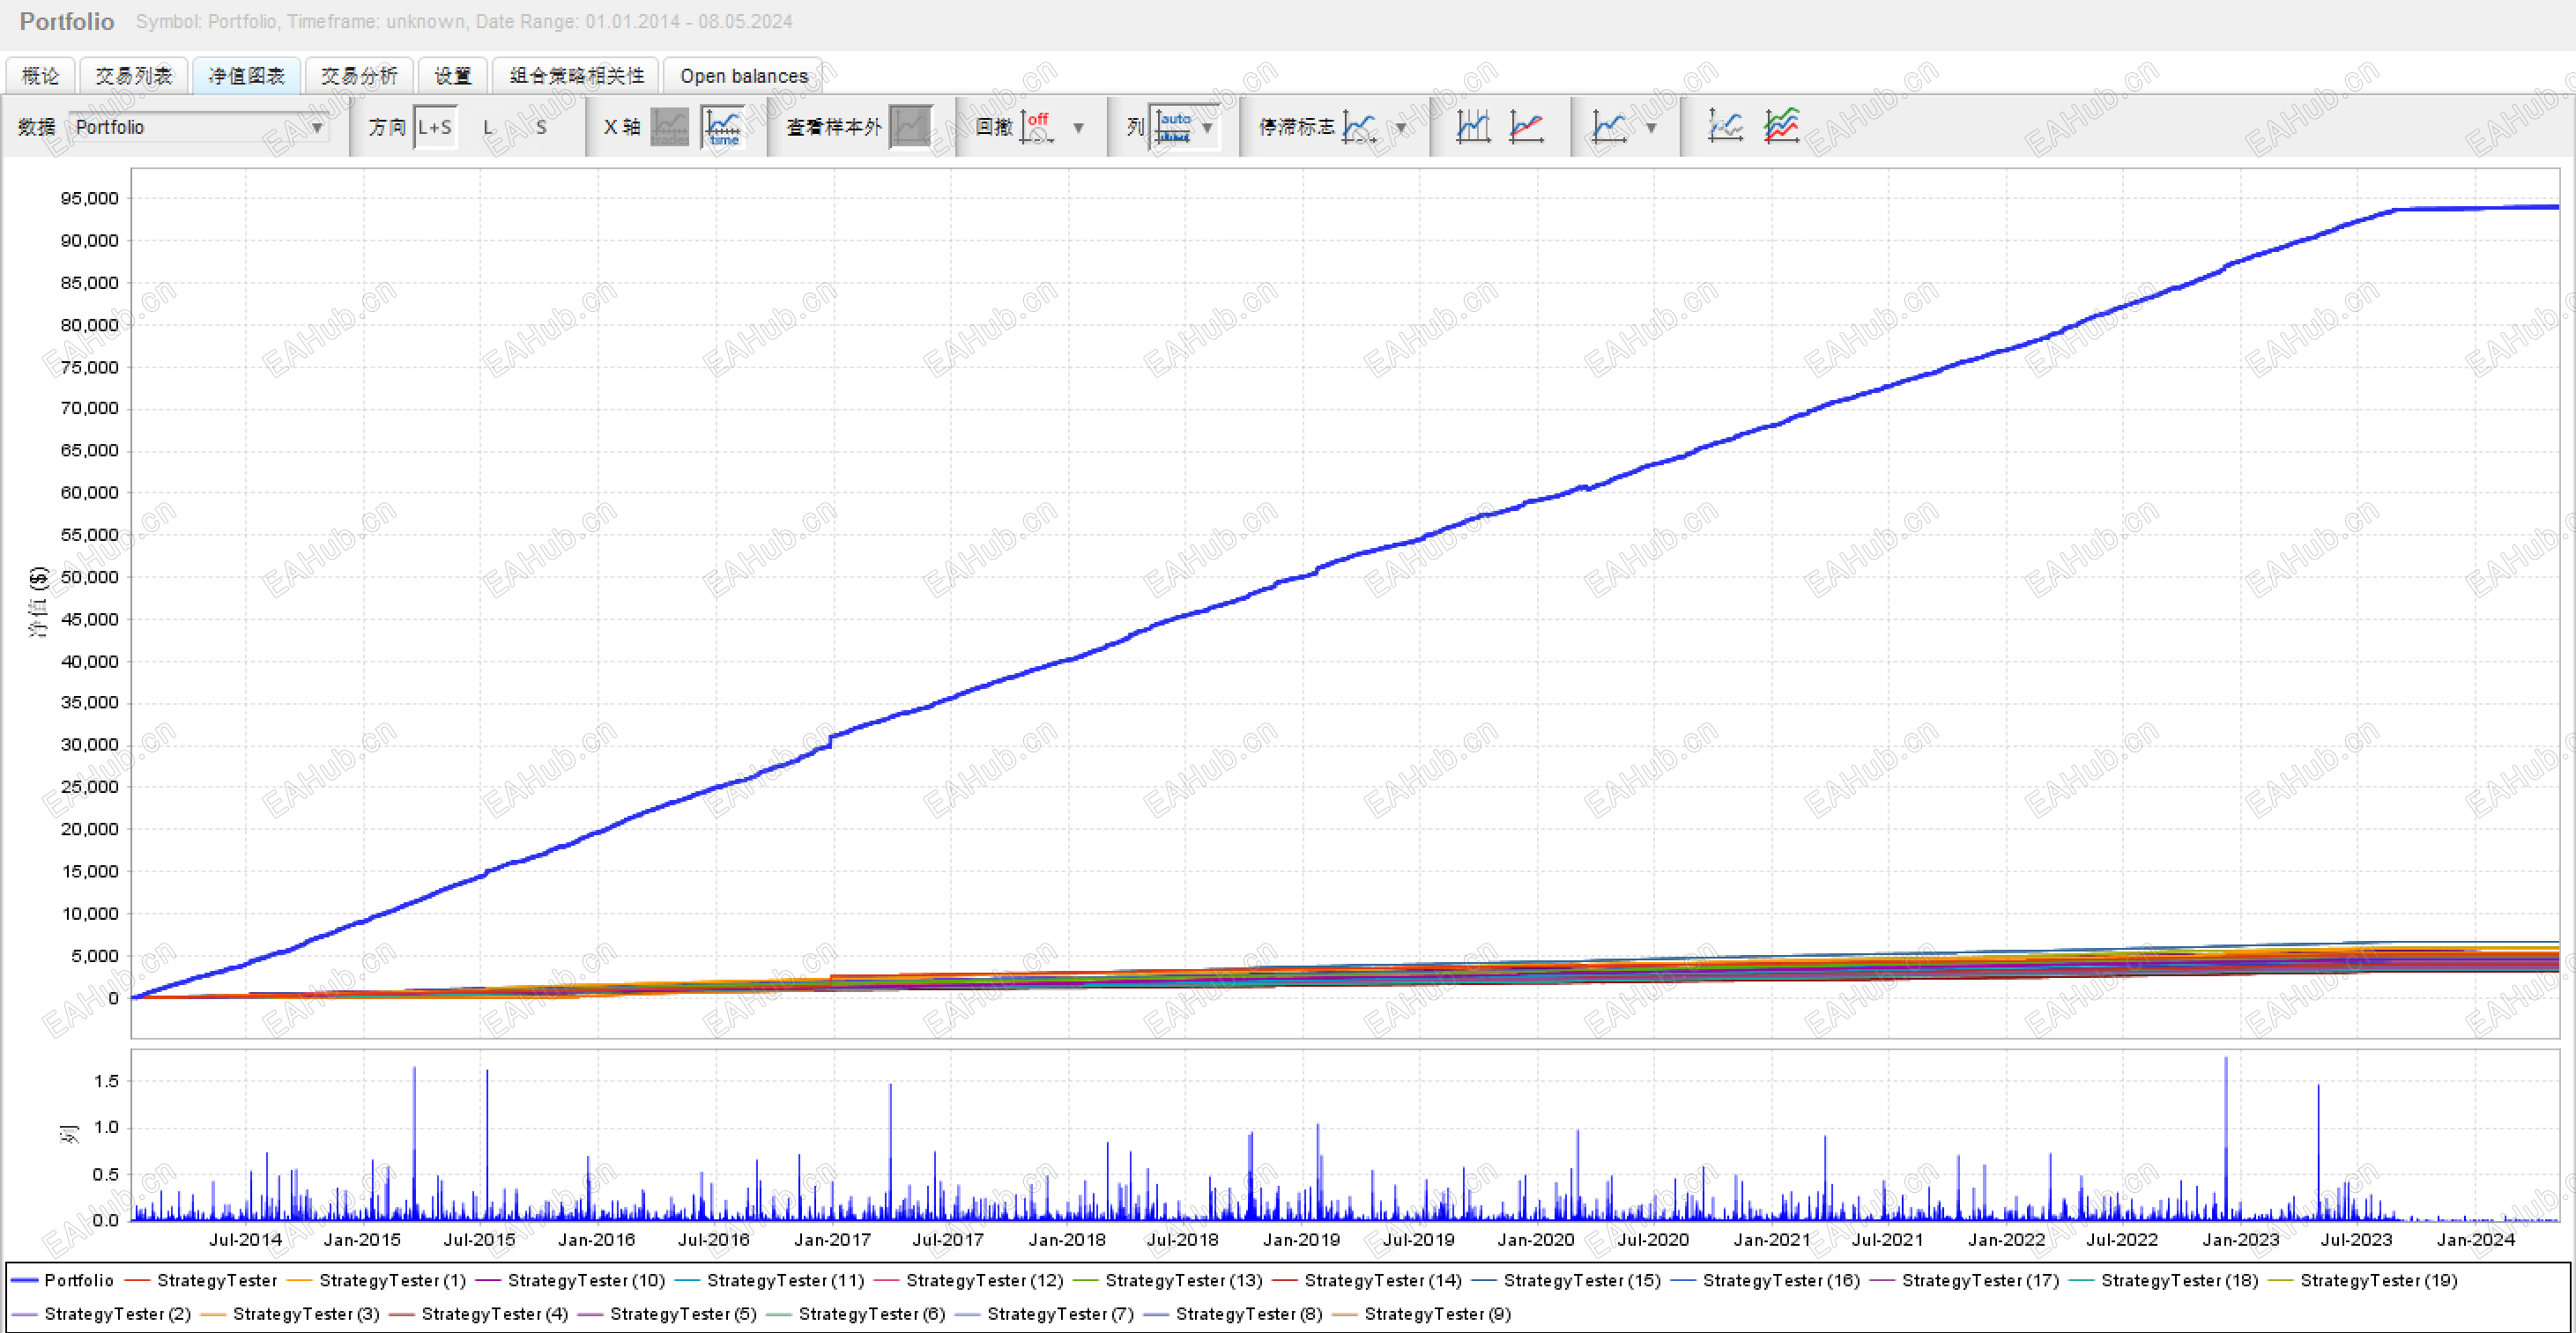Image resolution: width=2576 pixels, height=1333 pixels.
Task: Set X axis to time mode
Action: click(723, 127)
